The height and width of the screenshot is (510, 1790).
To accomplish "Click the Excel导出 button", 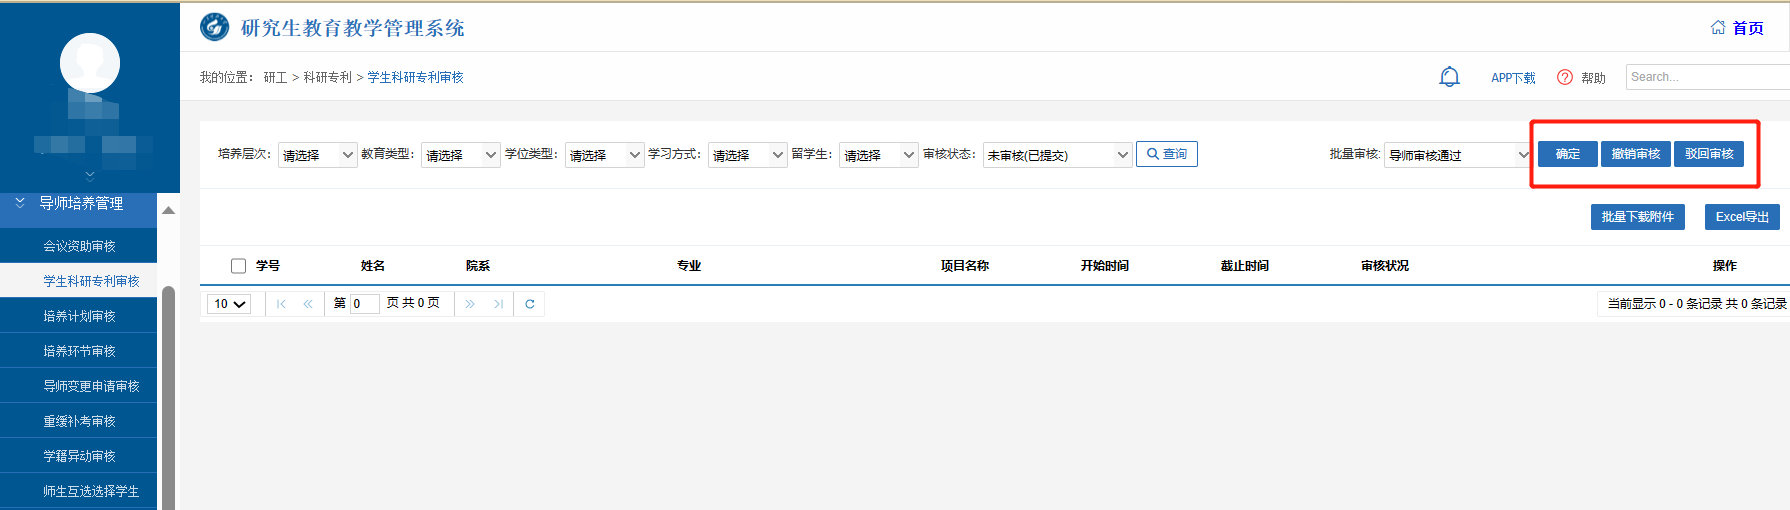I will tap(1742, 217).
